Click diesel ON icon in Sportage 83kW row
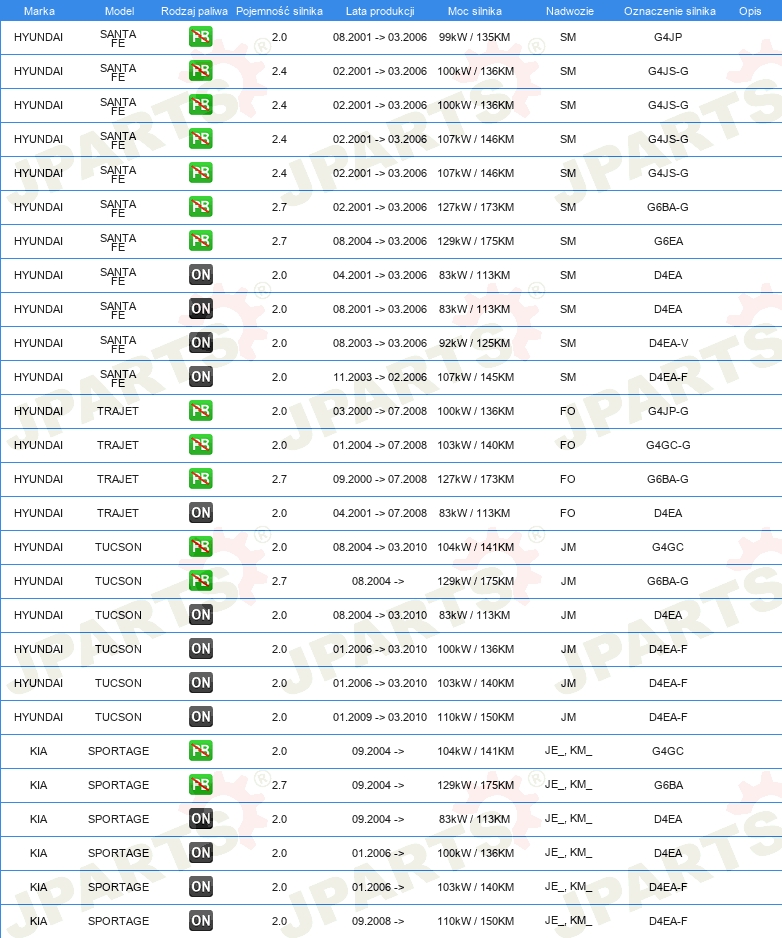This screenshot has height=938, width=782. click(x=200, y=819)
